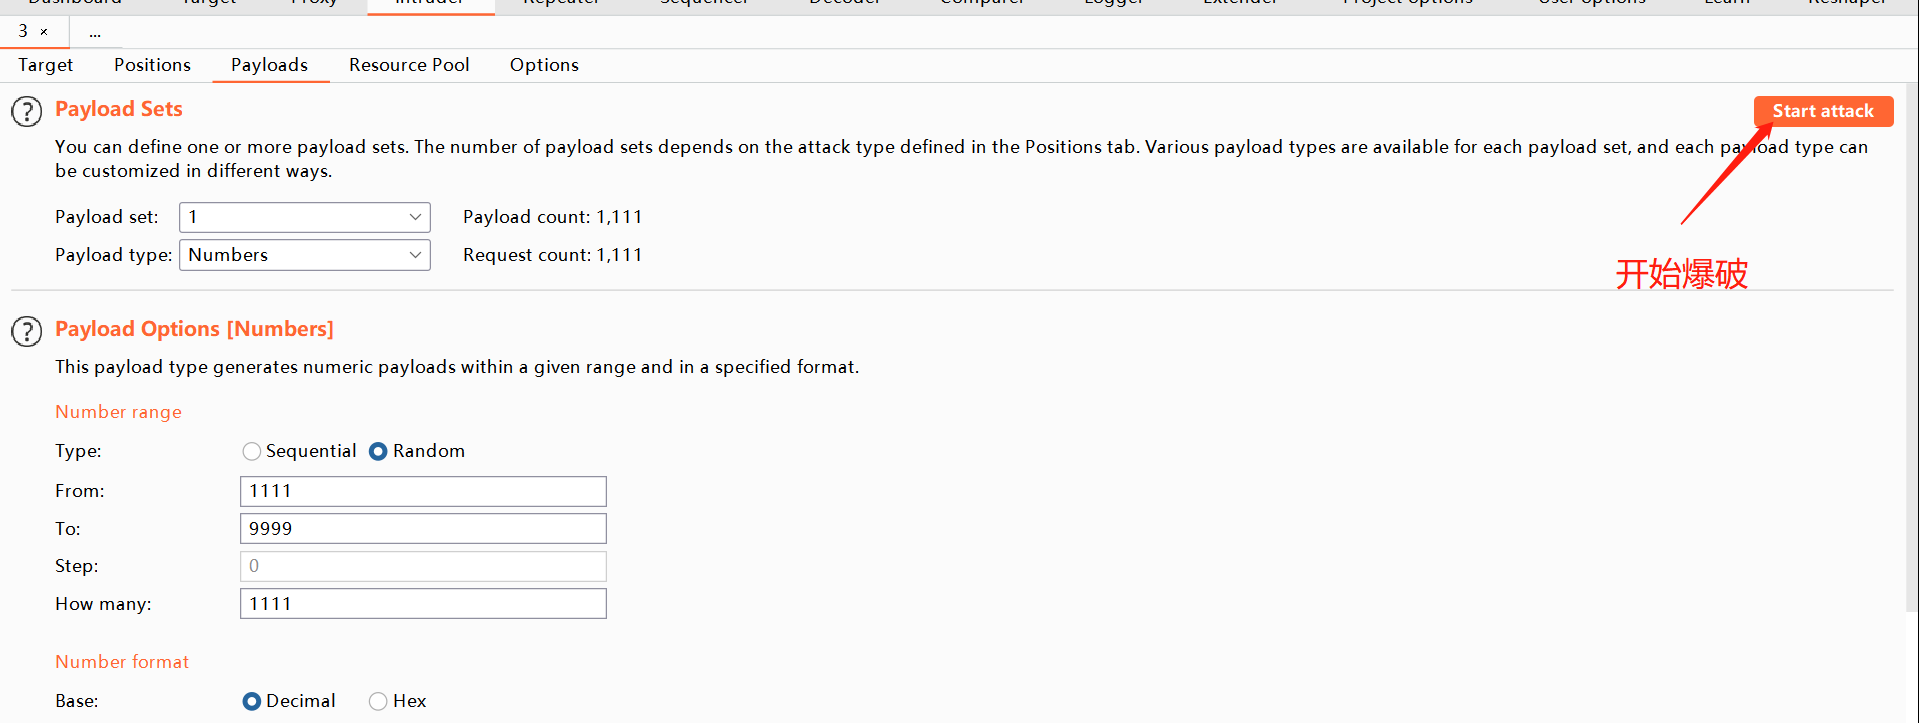
Task: Click the From value field showing 1111
Action: (x=422, y=491)
